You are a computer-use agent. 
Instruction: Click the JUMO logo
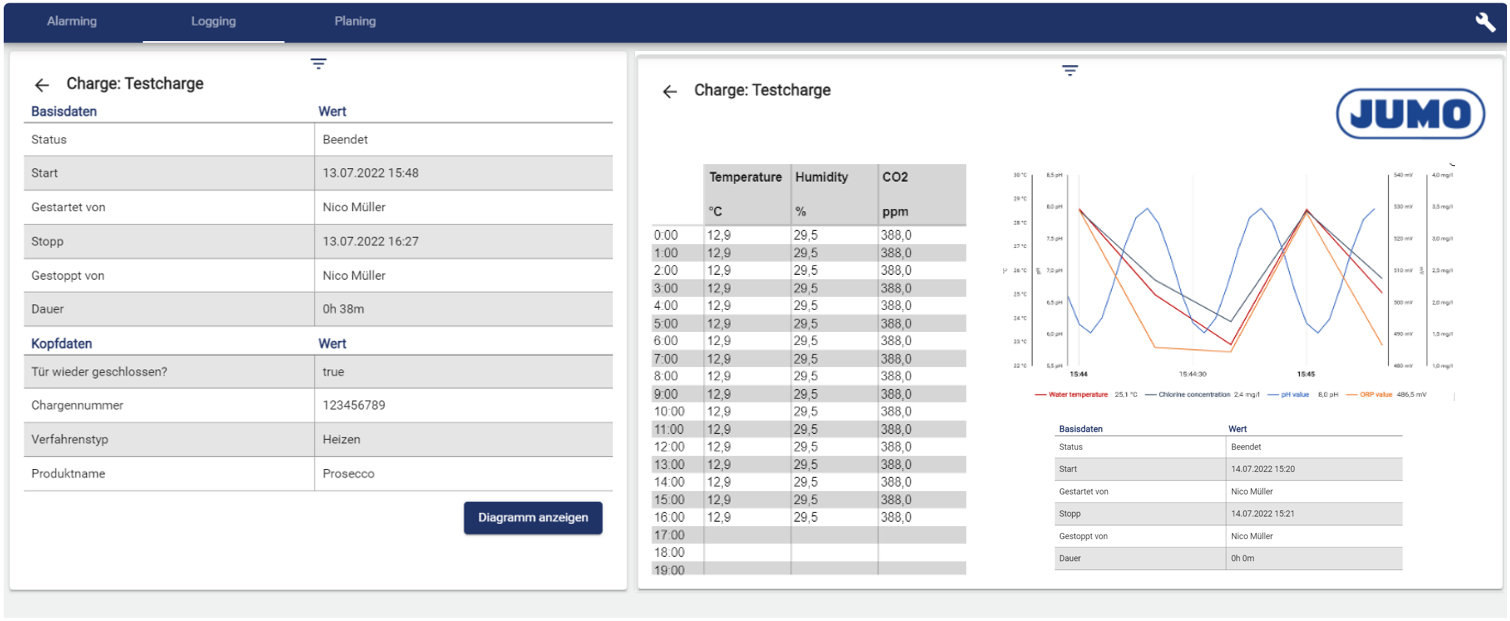click(1410, 114)
